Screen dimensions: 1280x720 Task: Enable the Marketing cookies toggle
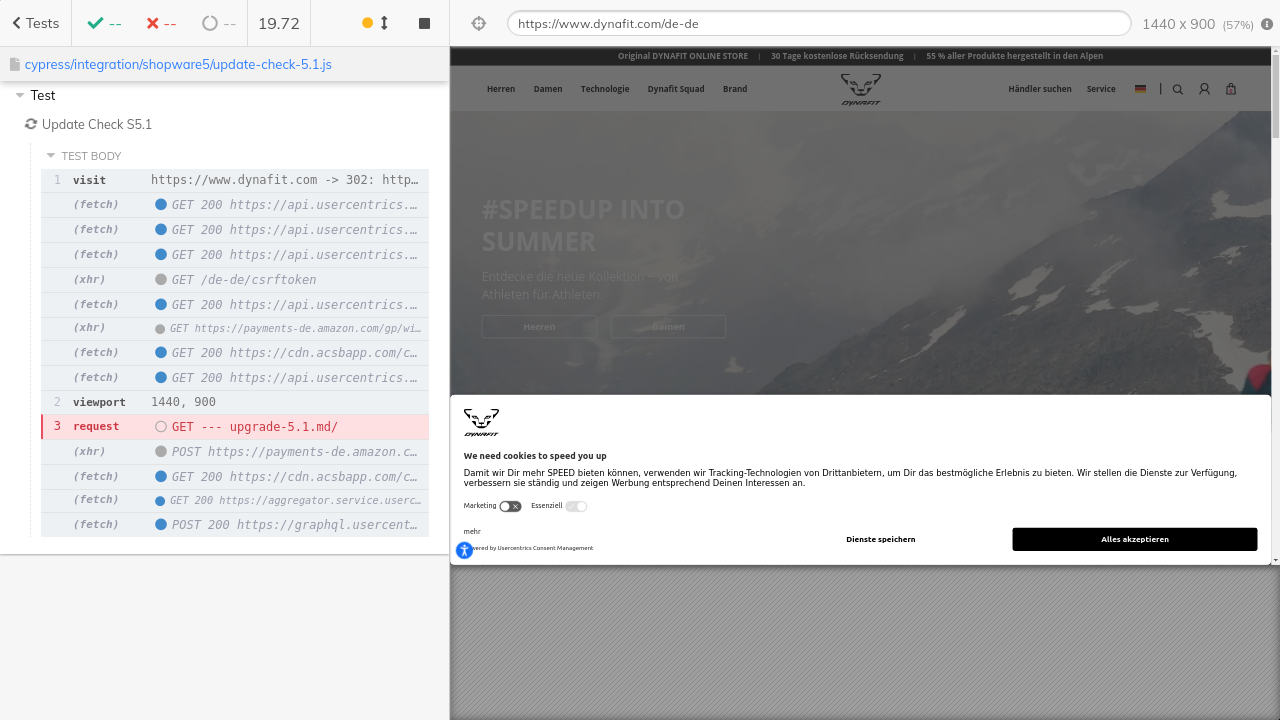(510, 506)
